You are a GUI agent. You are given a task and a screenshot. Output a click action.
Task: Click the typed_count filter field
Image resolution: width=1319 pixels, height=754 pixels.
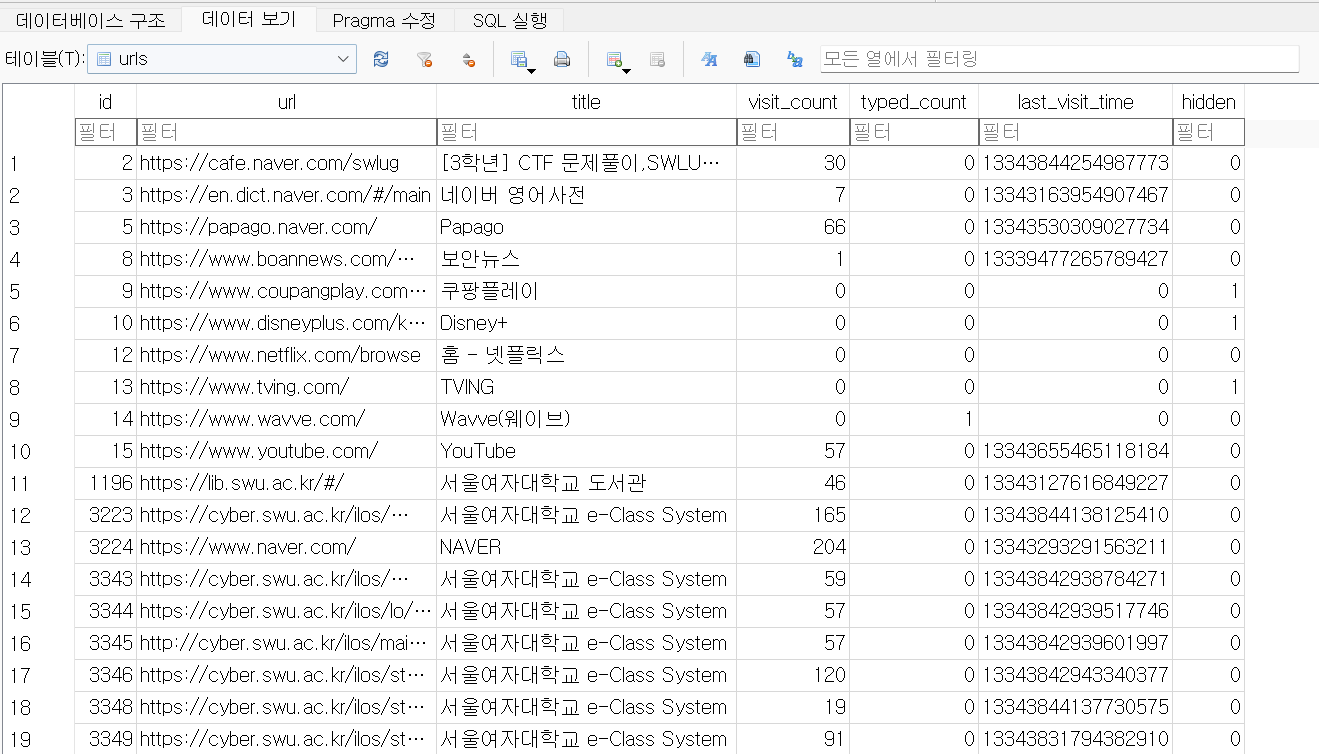click(x=914, y=132)
